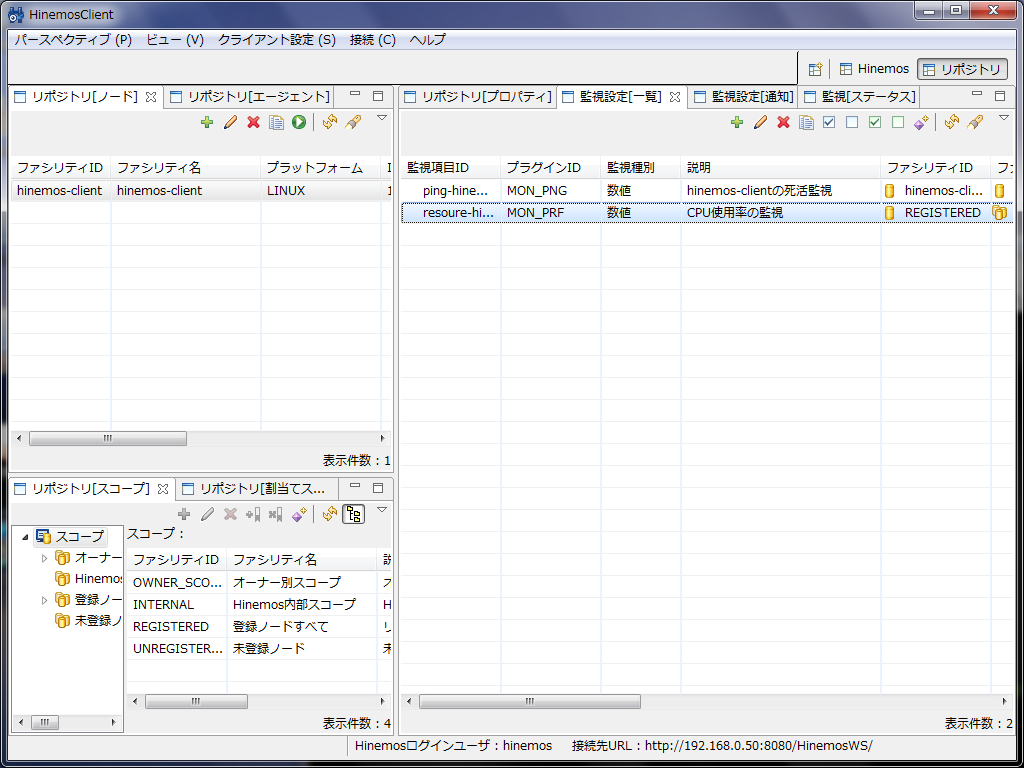Open the scope view's view menu triangle
1024x768 pixels.
(383, 510)
